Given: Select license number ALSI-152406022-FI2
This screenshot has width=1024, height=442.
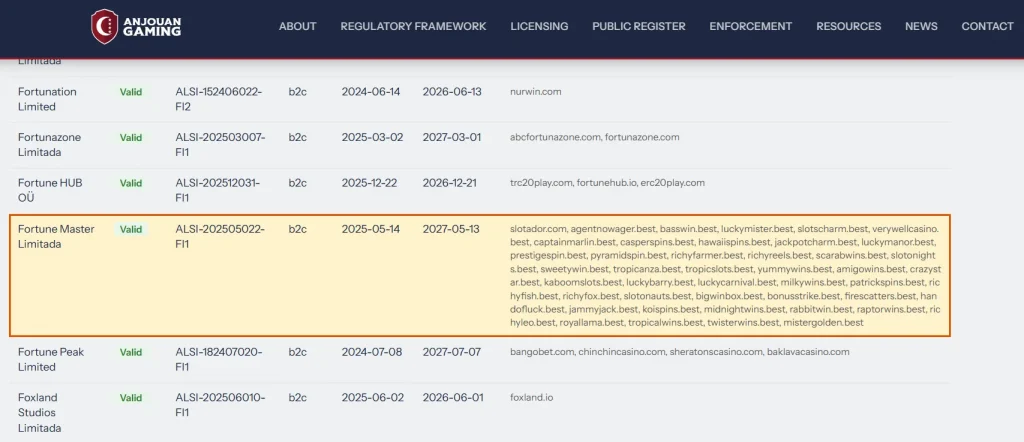Looking at the screenshot, I should (219, 99).
